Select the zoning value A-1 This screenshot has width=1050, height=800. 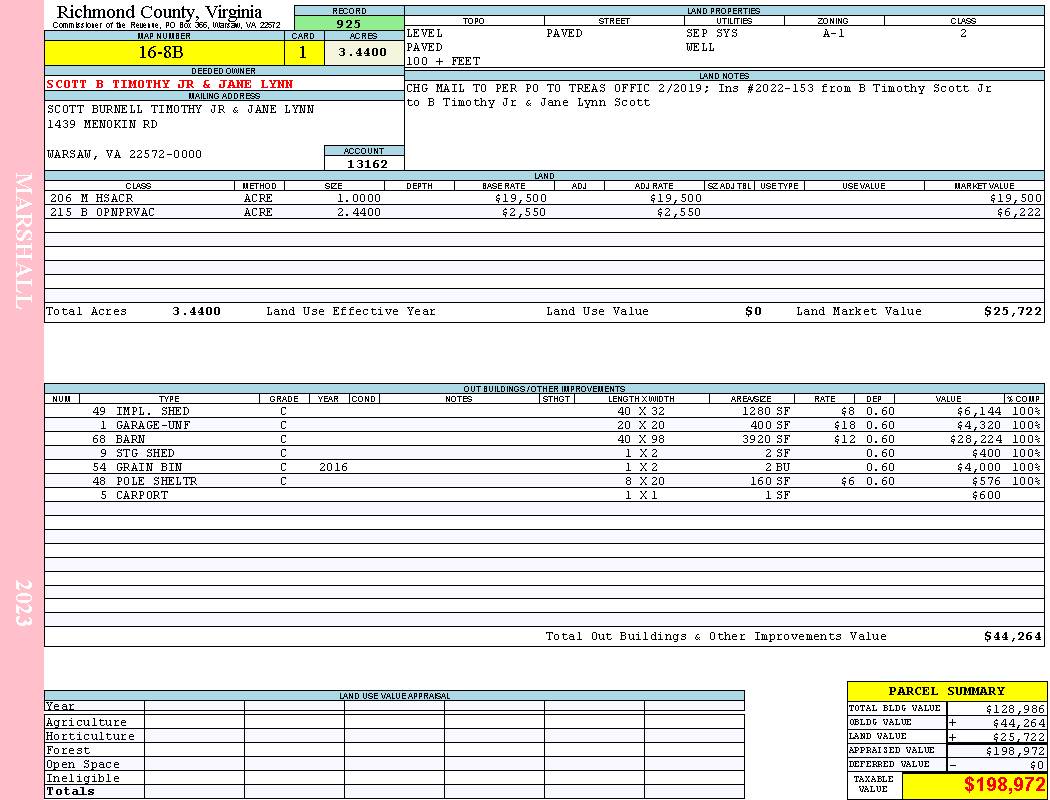pyautogui.click(x=834, y=33)
